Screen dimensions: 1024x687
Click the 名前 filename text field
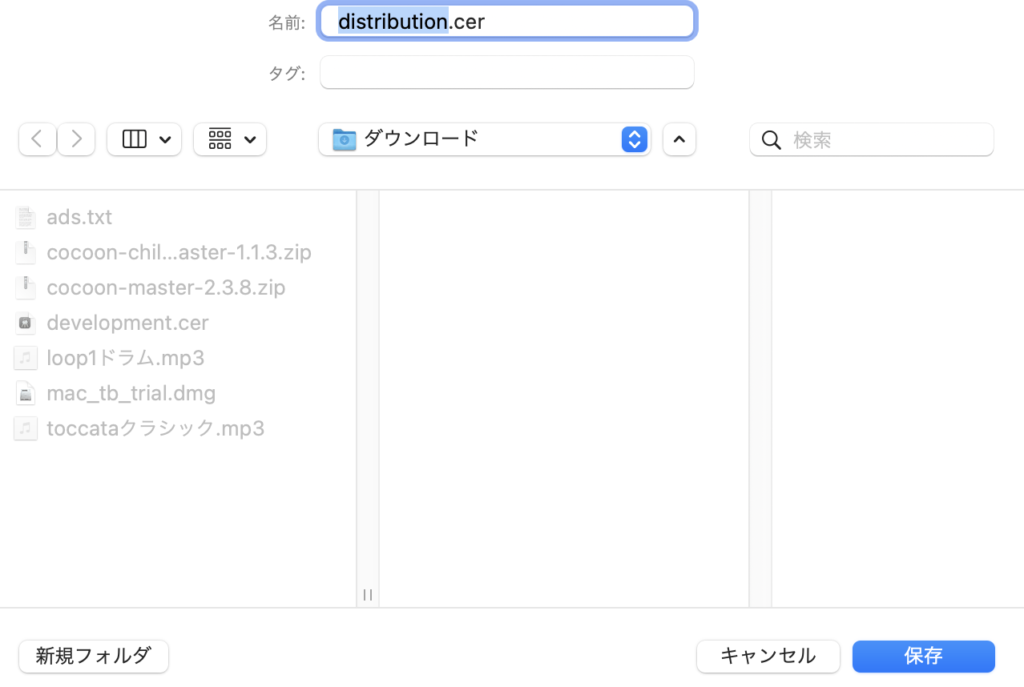pos(507,21)
